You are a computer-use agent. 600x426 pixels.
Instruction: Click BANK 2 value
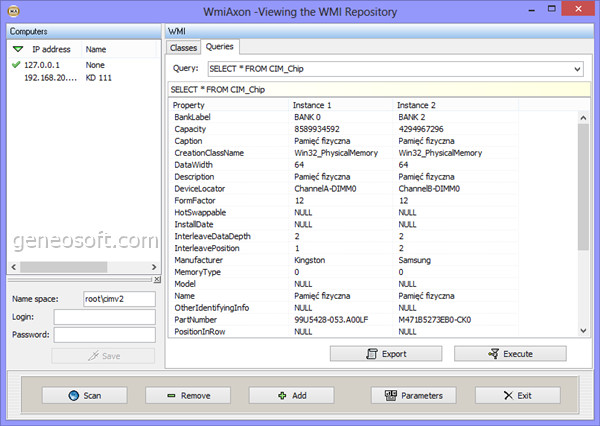click(x=412, y=117)
